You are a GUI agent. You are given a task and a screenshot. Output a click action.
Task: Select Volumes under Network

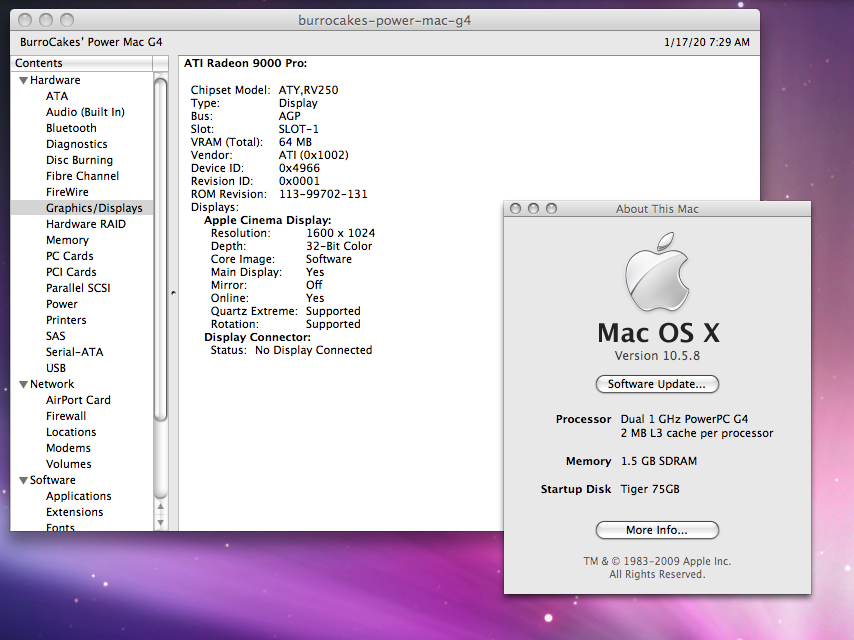tap(69, 464)
